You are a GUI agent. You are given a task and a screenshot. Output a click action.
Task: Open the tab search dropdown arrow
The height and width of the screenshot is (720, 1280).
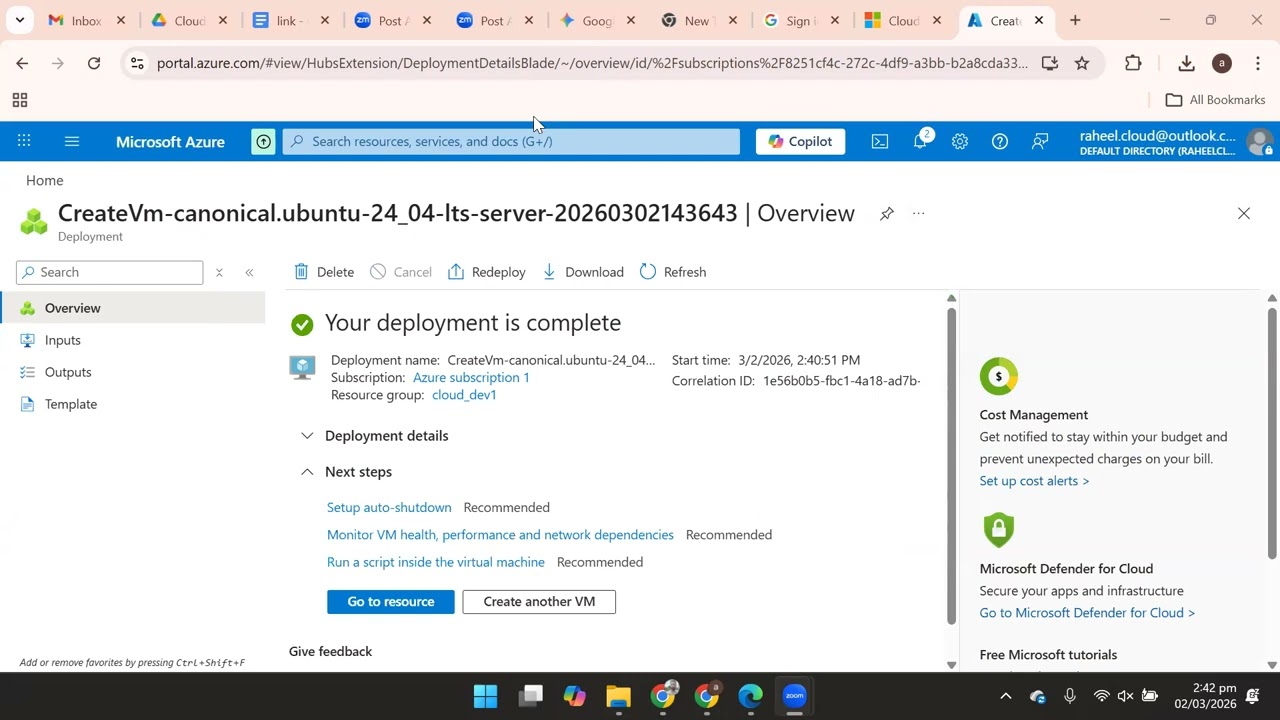point(19,20)
